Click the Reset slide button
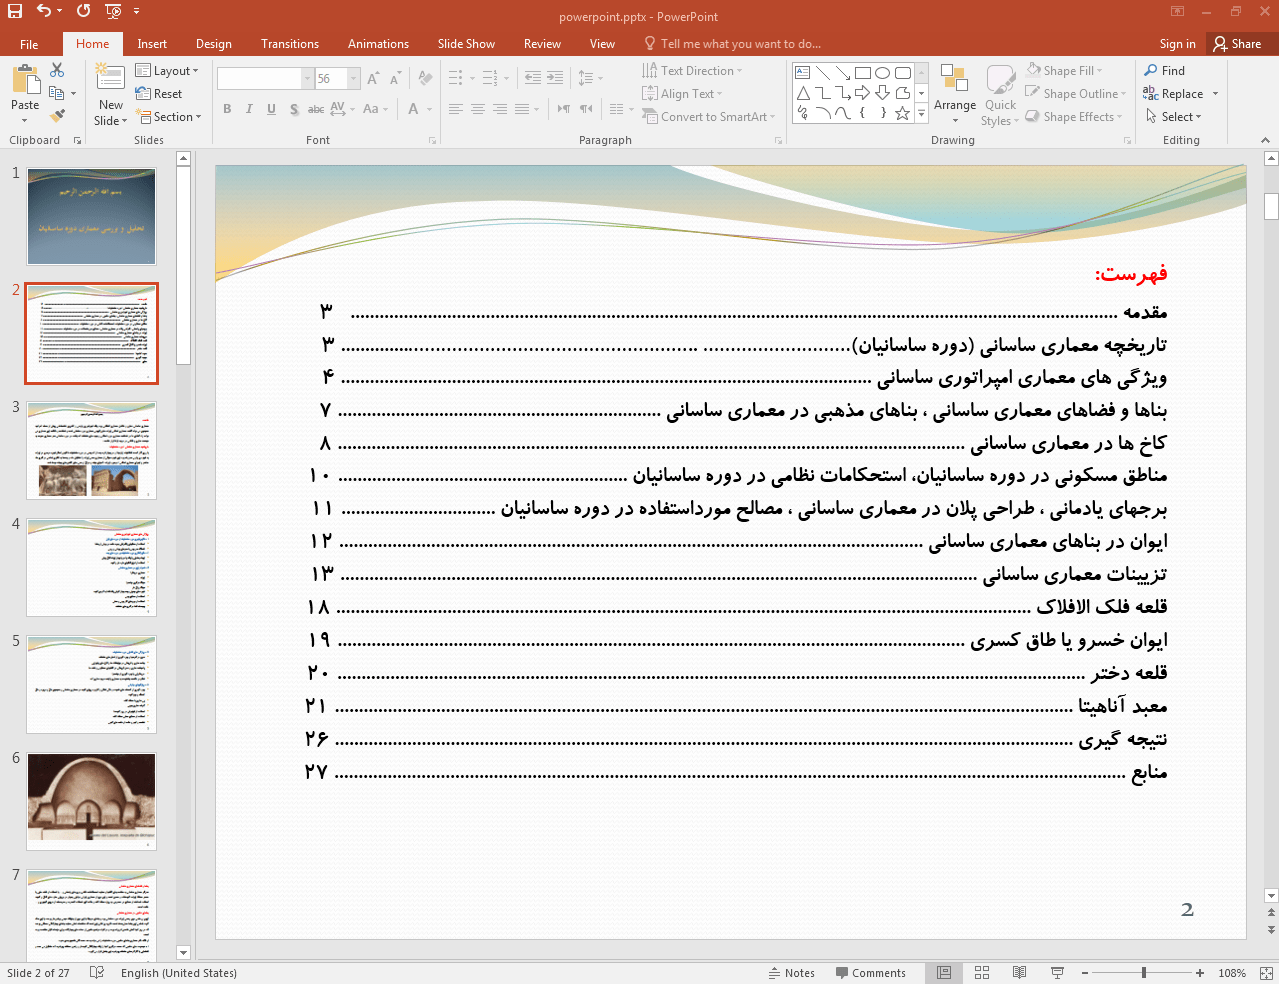The image size is (1279, 984). coord(159,94)
